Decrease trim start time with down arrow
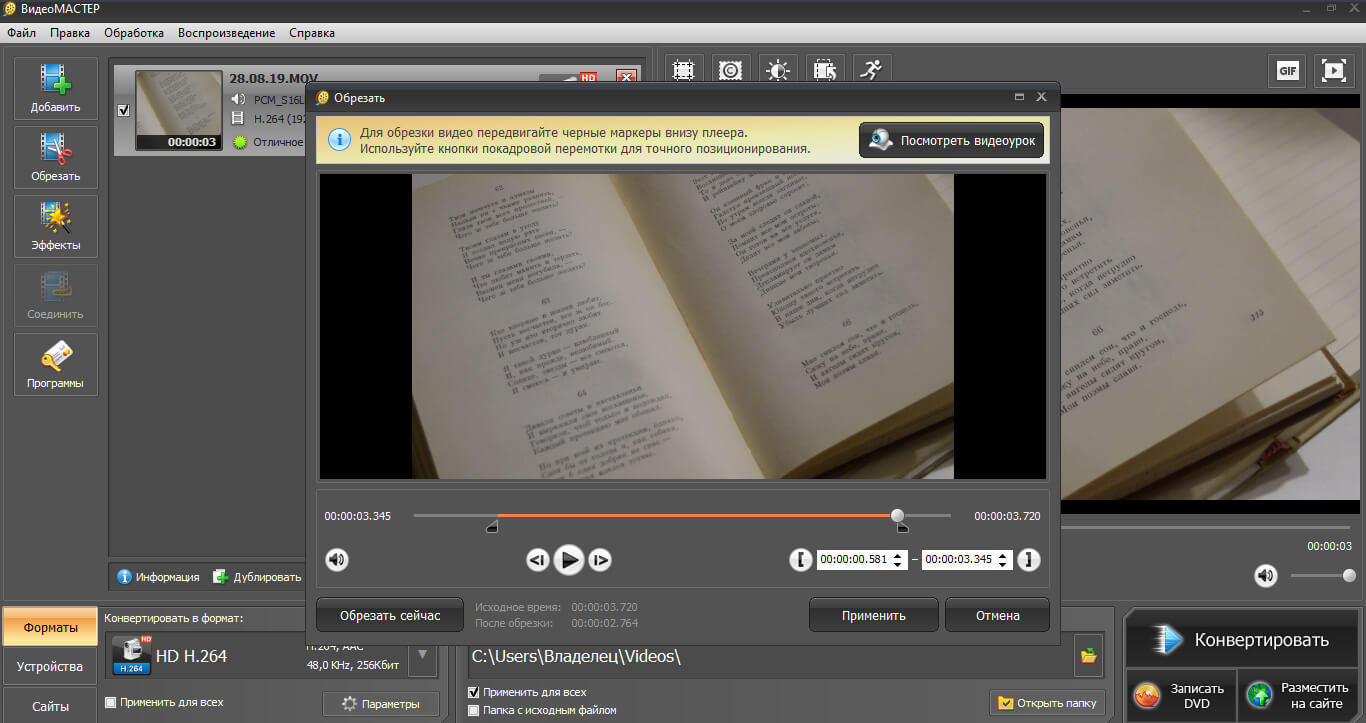The width and height of the screenshot is (1366, 723). tap(900, 565)
